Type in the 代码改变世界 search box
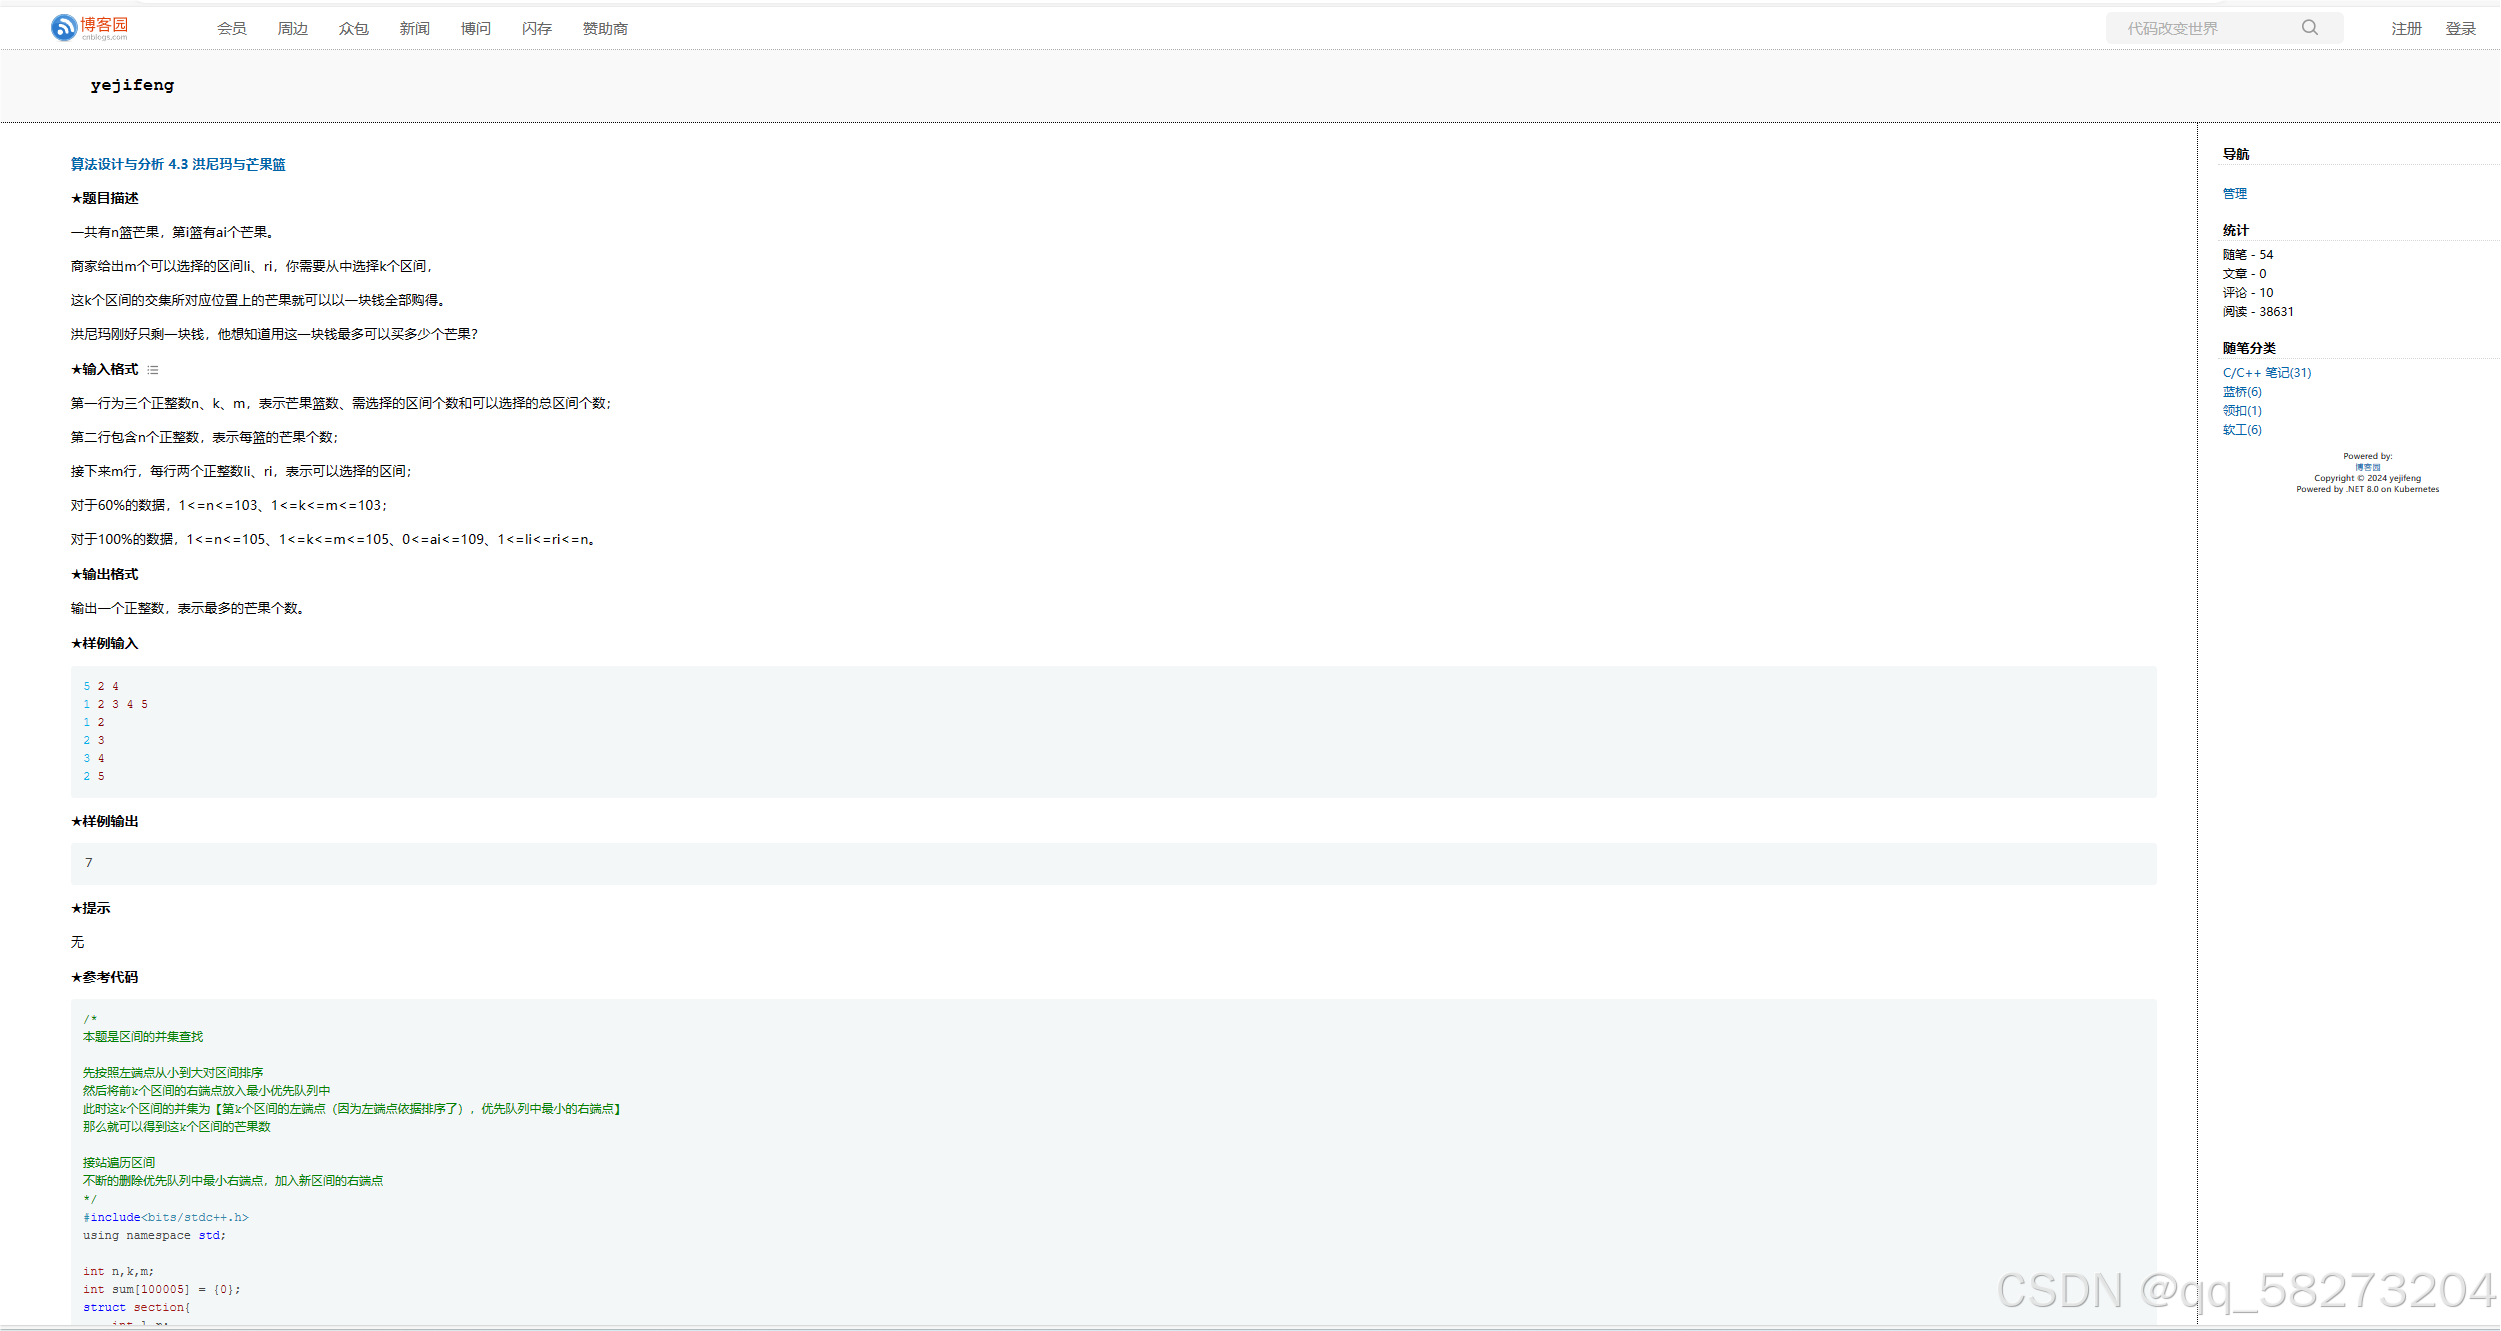Screen dimensions: 2501x1331 point(2200,29)
